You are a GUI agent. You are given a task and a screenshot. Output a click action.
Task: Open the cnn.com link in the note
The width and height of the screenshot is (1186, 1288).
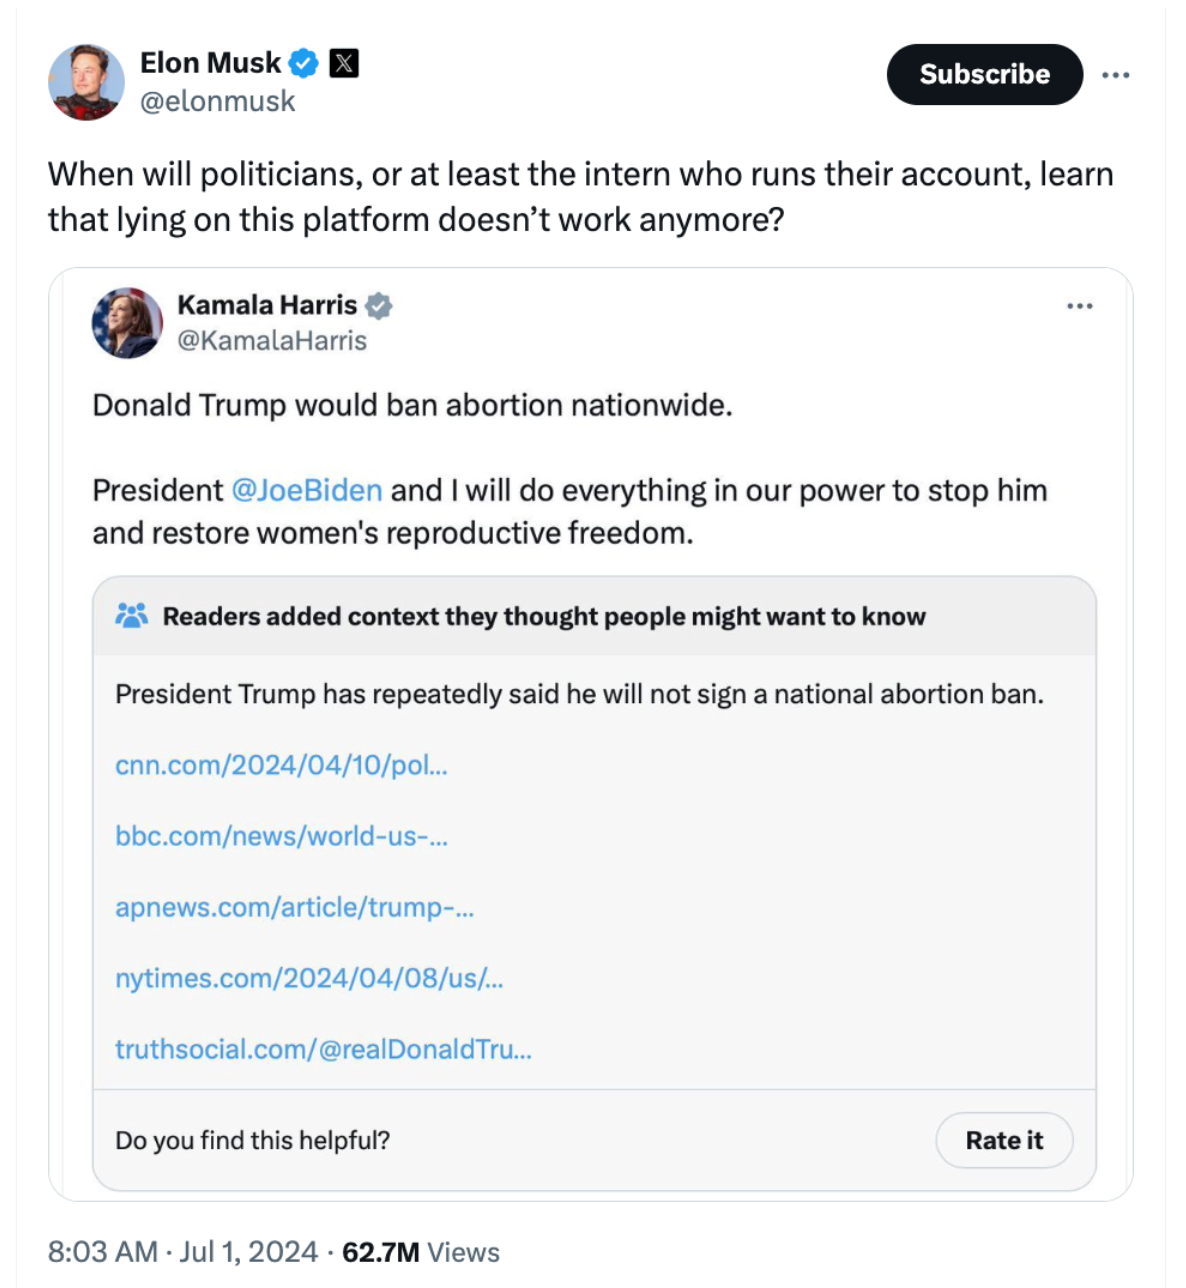(281, 765)
